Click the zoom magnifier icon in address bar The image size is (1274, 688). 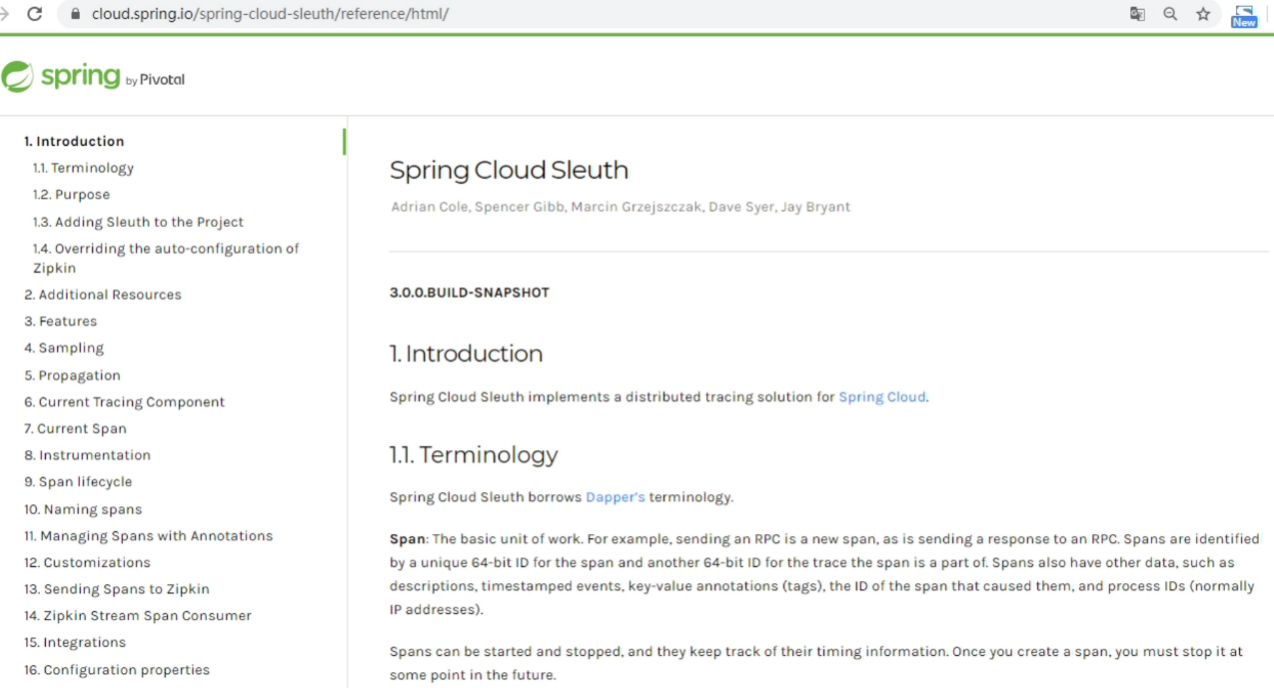click(1170, 14)
